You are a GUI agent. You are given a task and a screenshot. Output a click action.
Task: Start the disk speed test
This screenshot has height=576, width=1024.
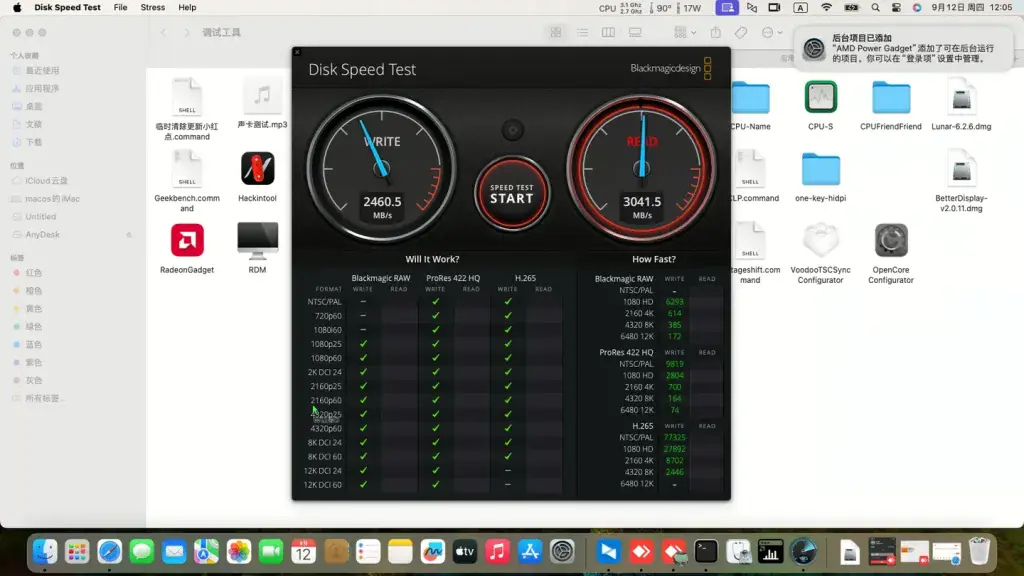tap(512, 193)
